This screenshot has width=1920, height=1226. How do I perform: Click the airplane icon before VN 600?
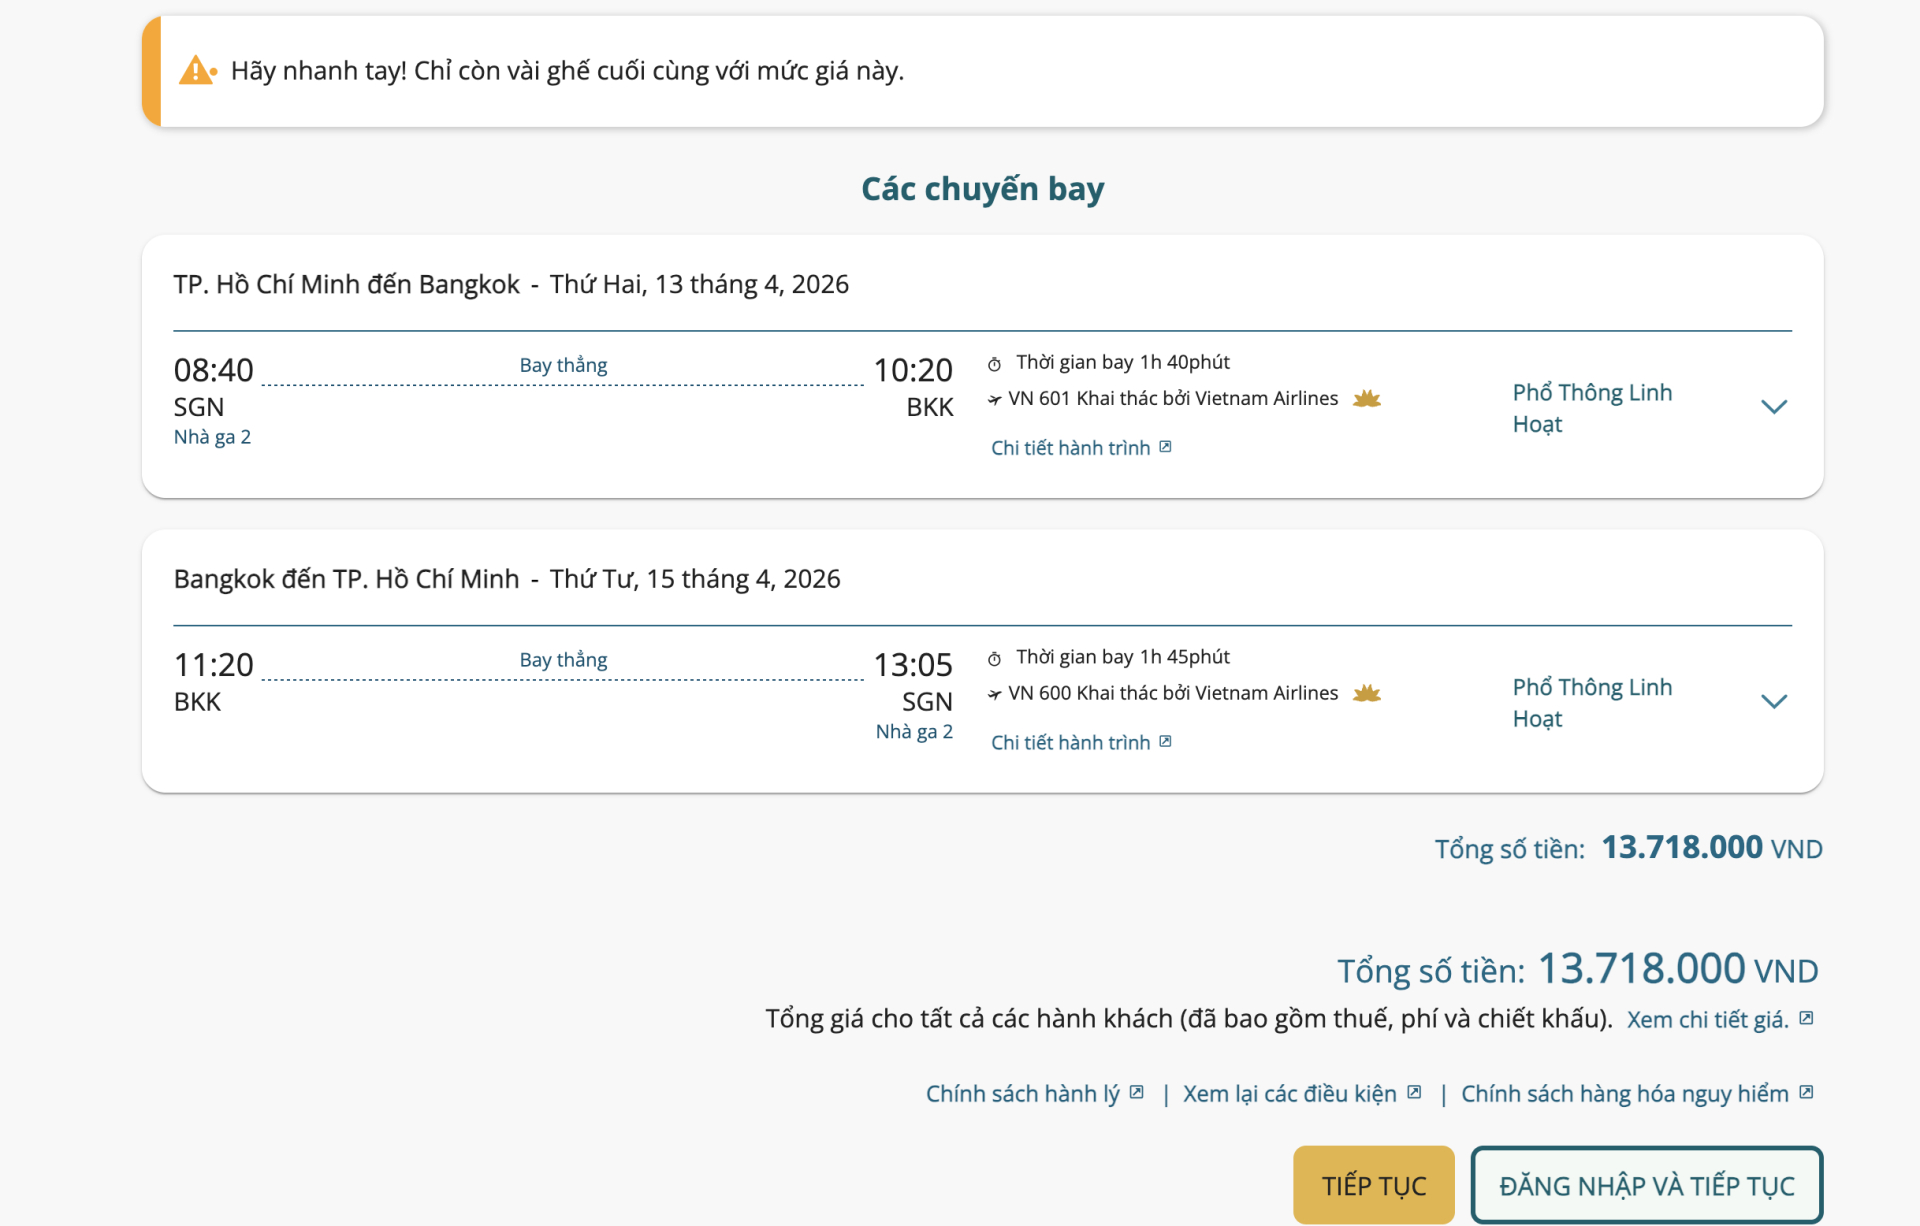(994, 694)
